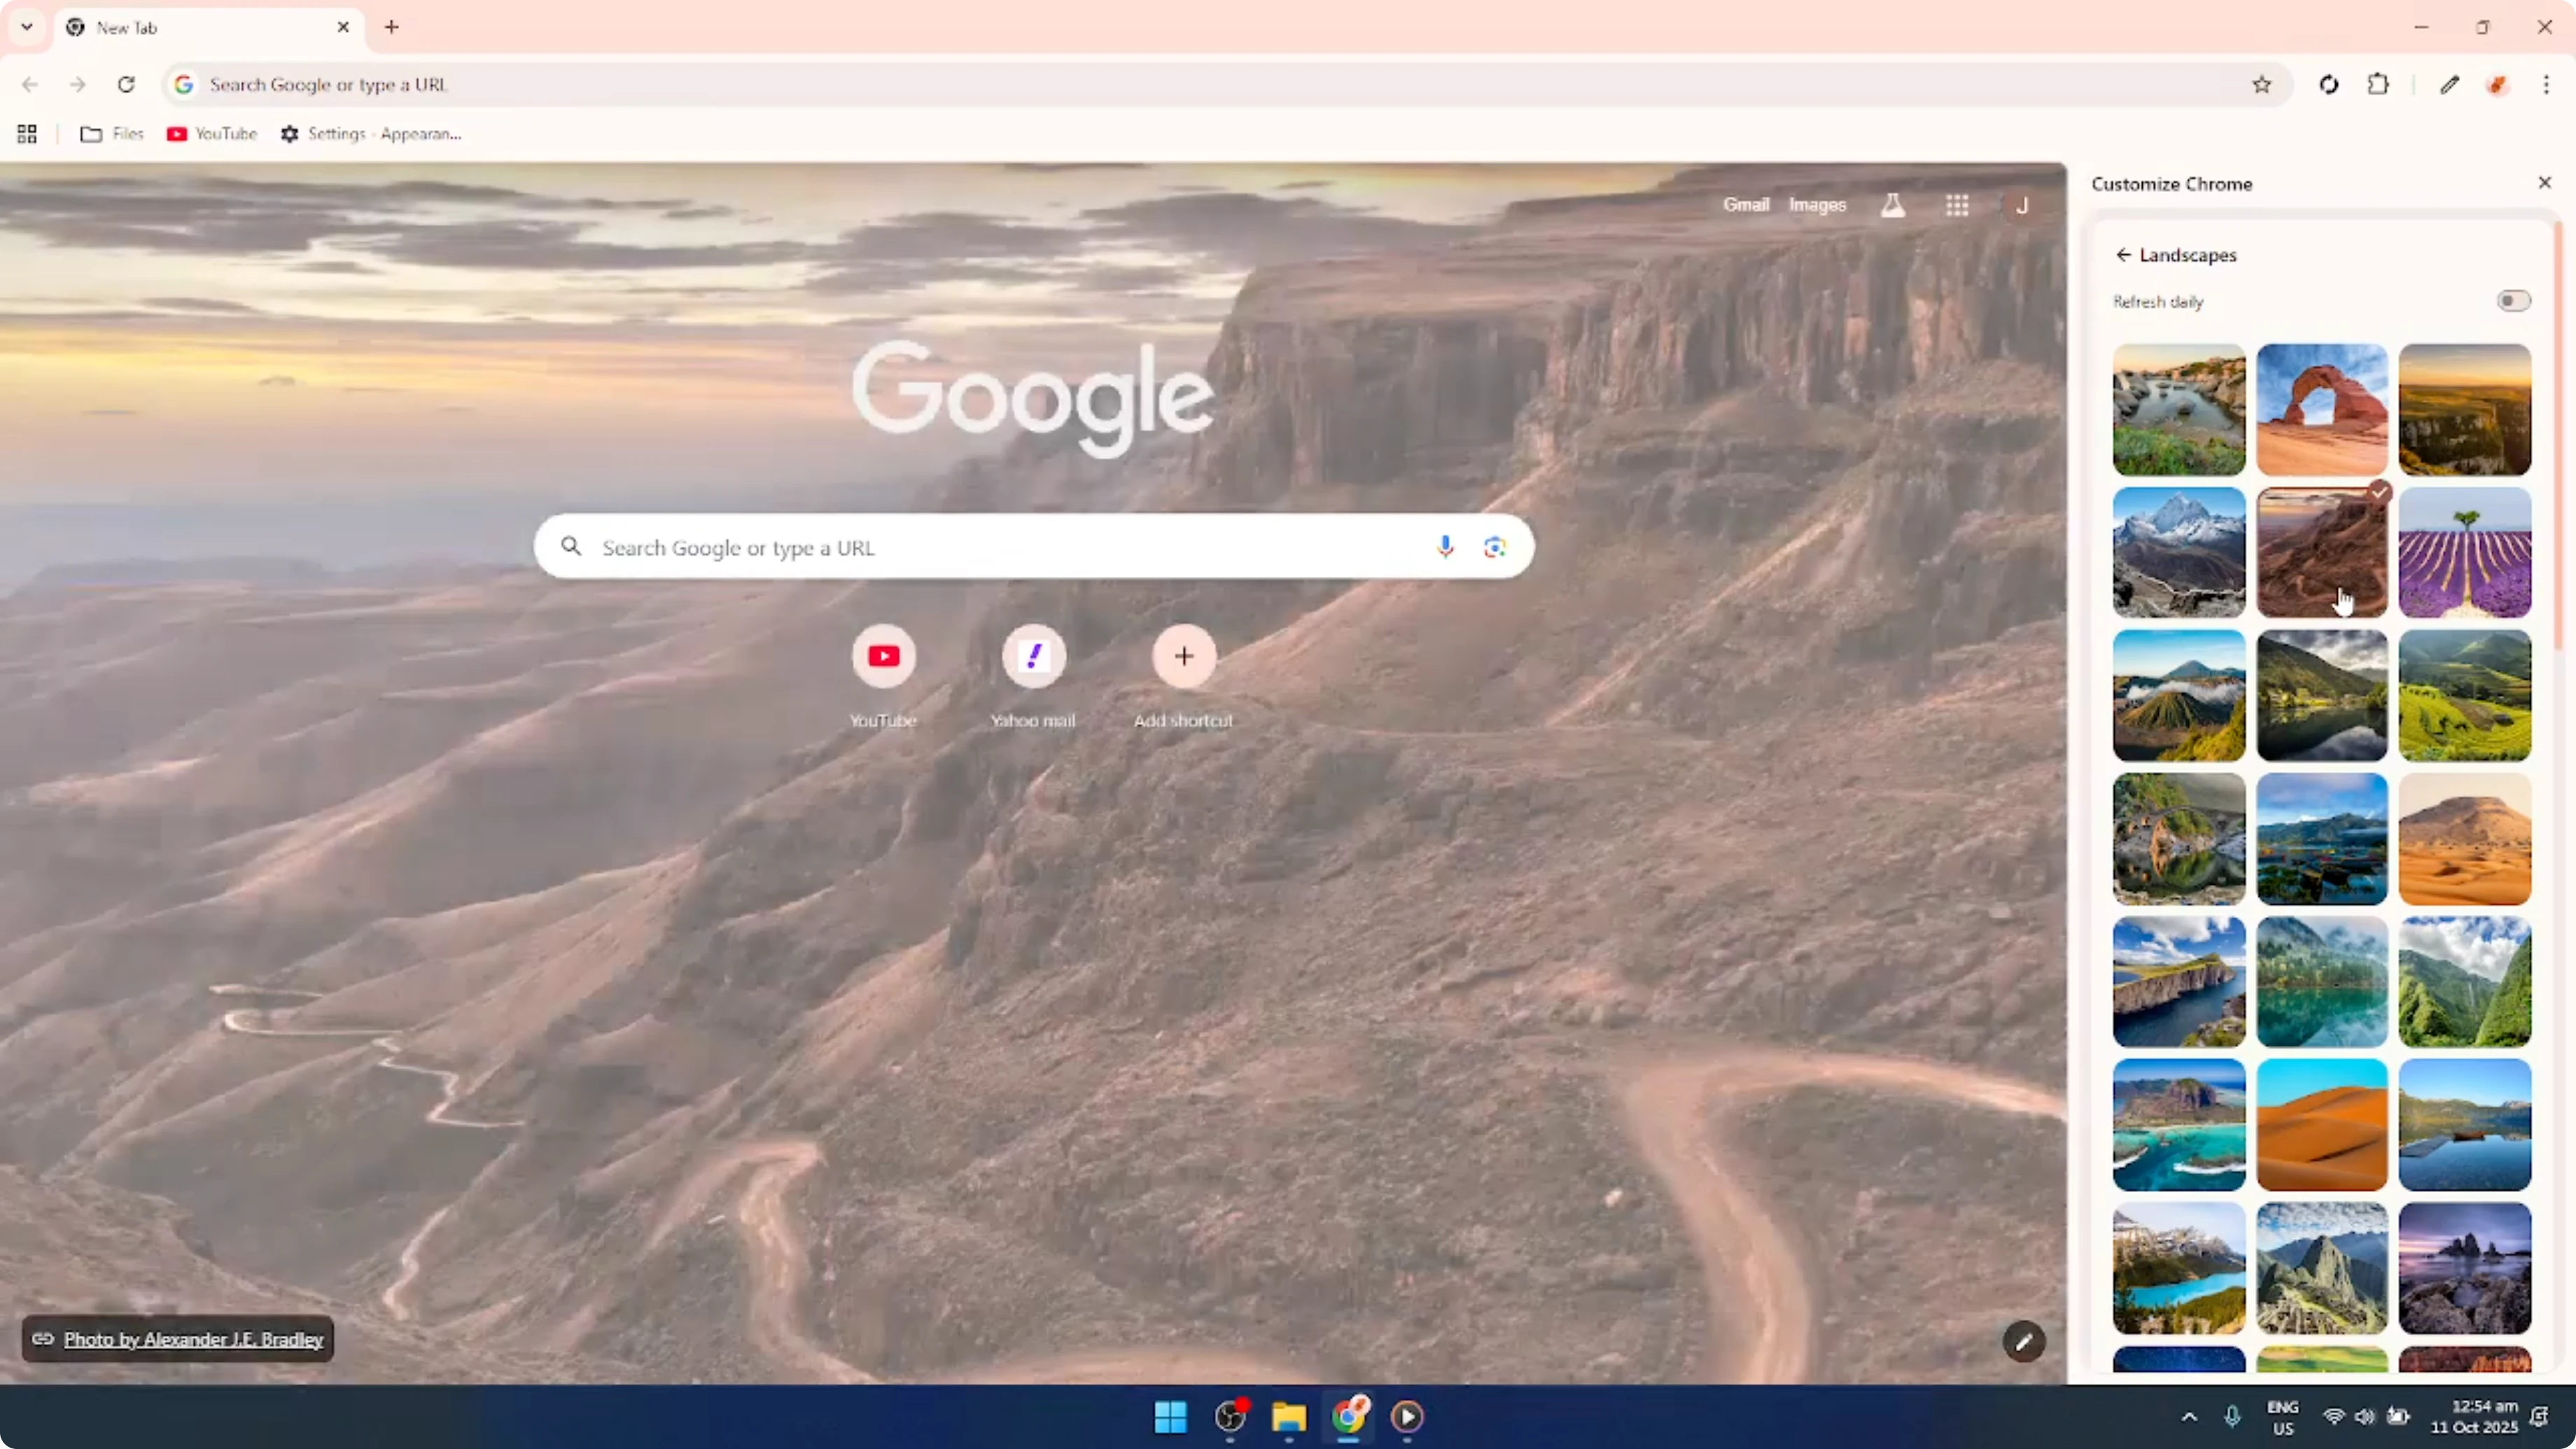
Task: Start voice search with the microphone icon
Action: [x=1445, y=546]
